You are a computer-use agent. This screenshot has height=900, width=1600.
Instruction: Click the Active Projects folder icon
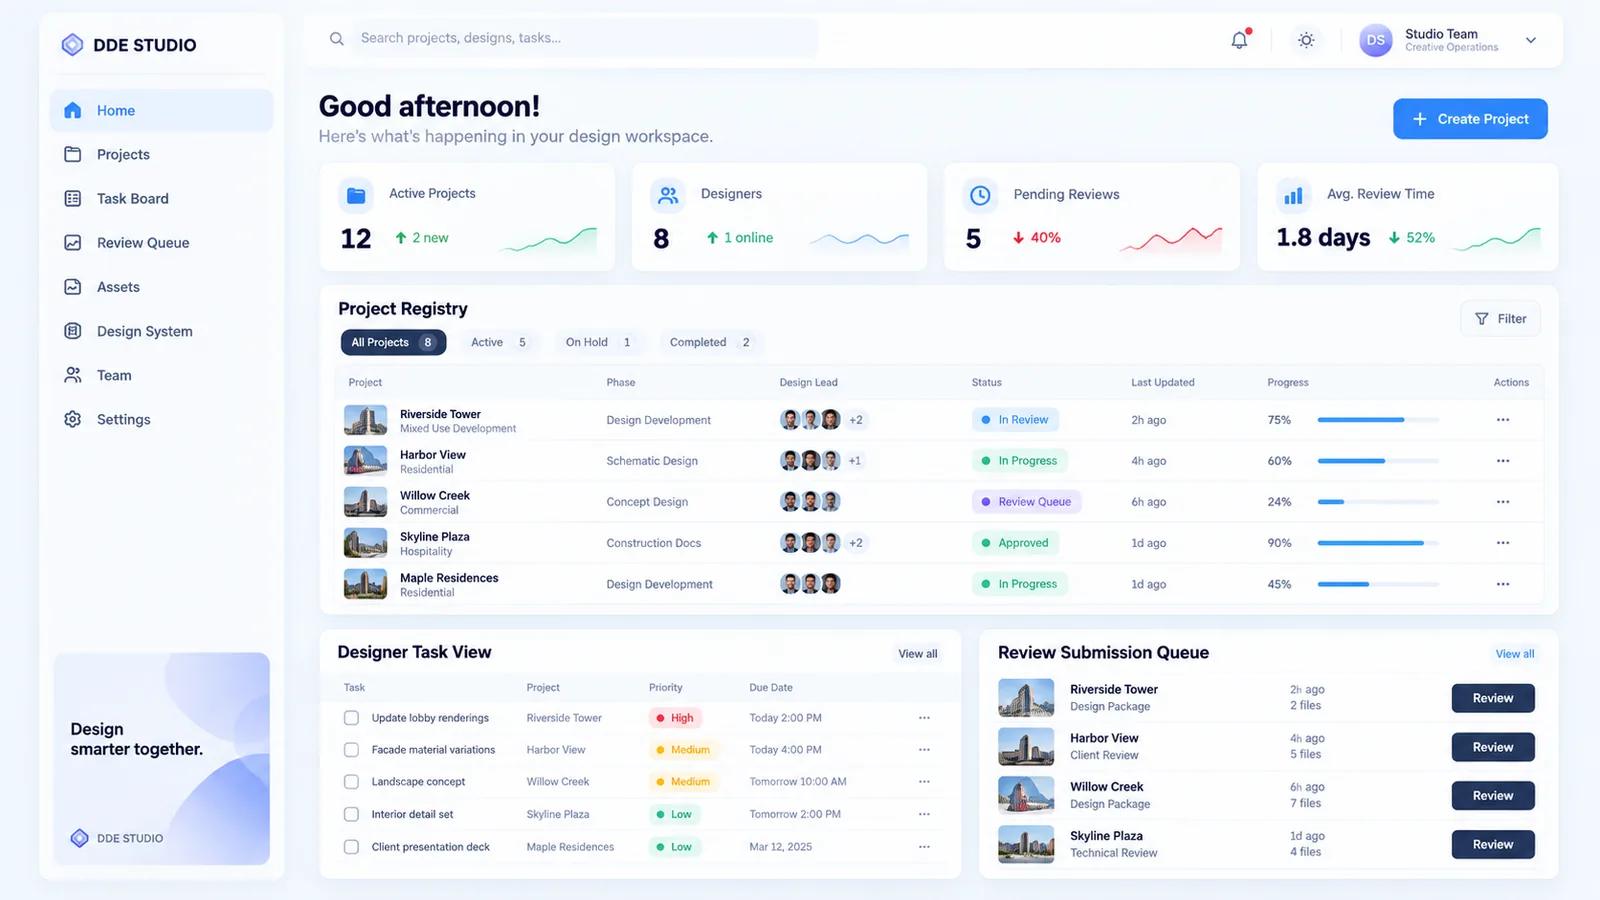pos(356,195)
